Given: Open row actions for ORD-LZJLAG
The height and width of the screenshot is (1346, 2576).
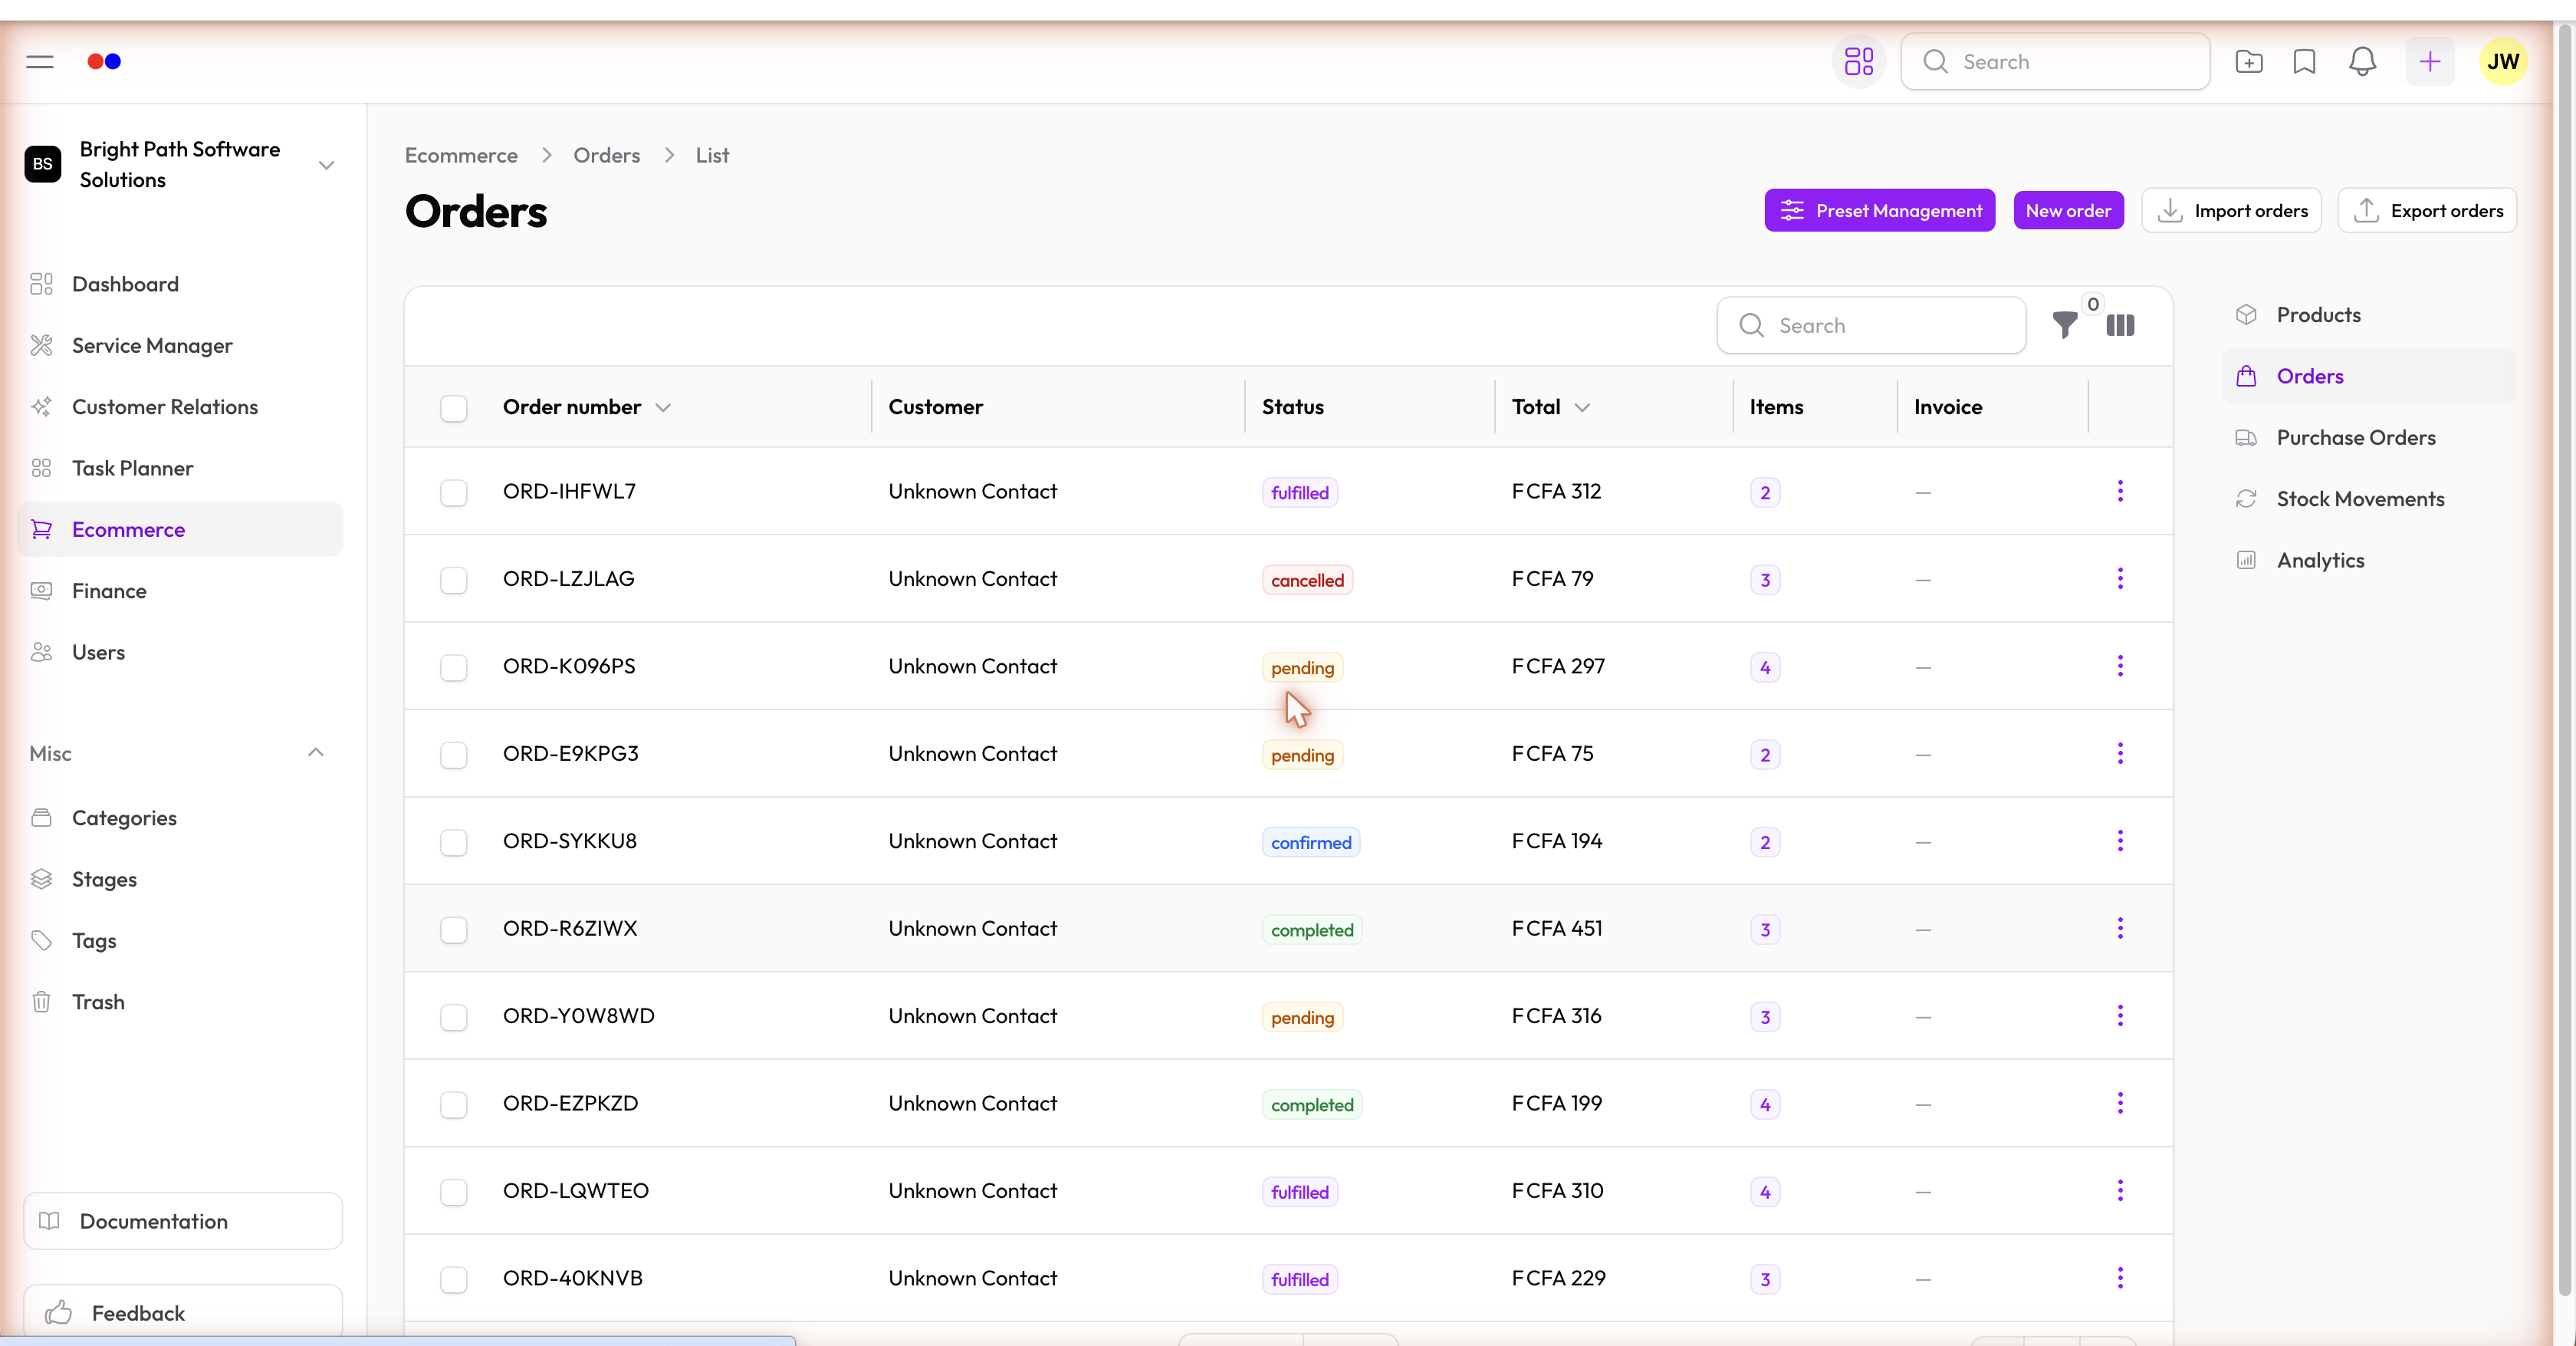Looking at the screenshot, I should [x=2119, y=579].
